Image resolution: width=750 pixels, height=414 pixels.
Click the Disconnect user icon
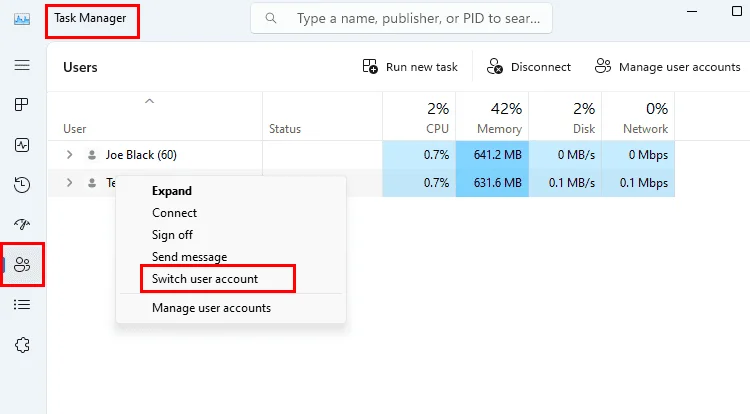(x=495, y=66)
